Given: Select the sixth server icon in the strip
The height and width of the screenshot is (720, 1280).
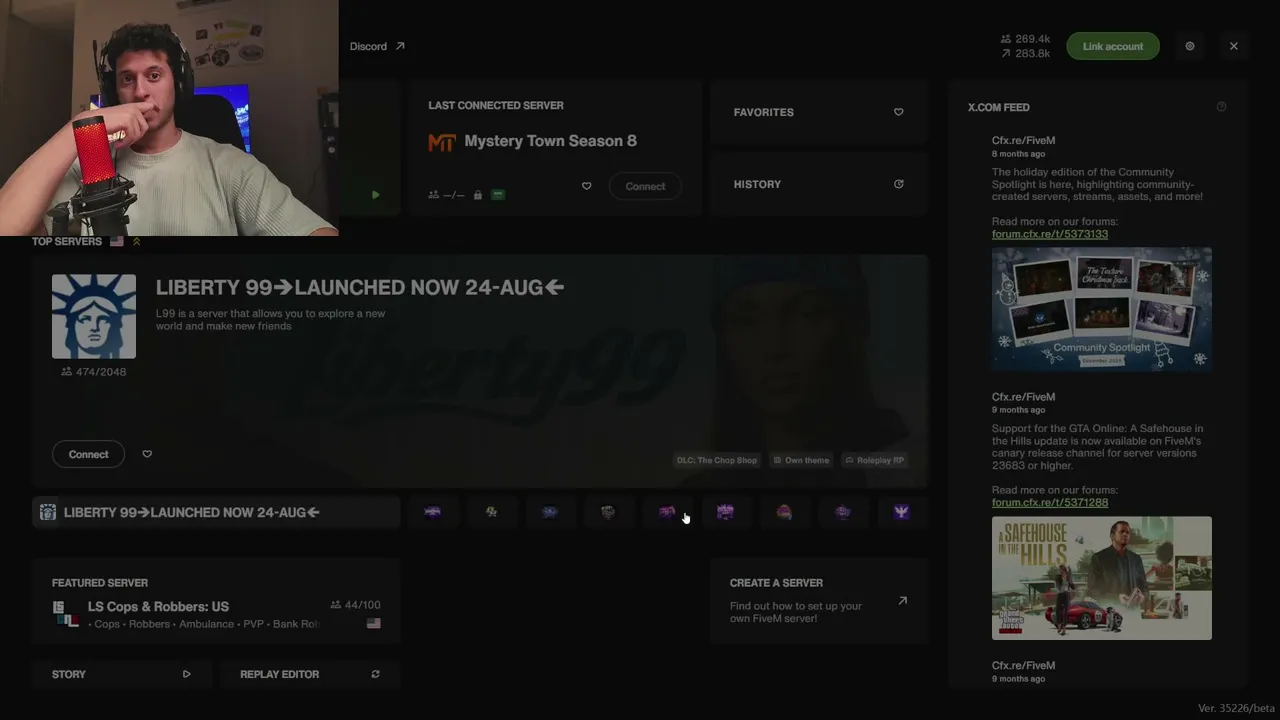Looking at the screenshot, I should click(725, 512).
